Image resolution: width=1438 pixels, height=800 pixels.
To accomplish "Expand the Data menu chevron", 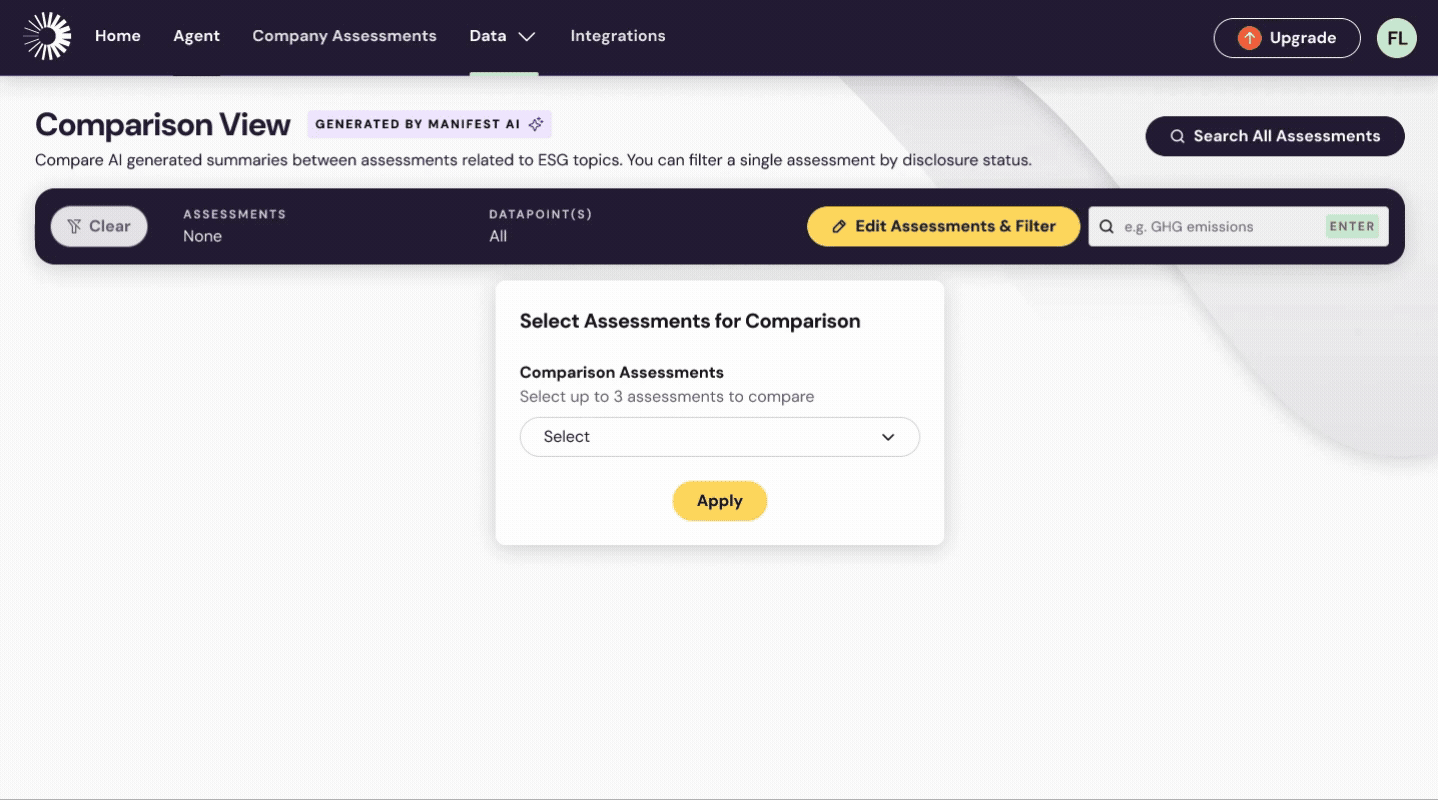I will point(527,37).
